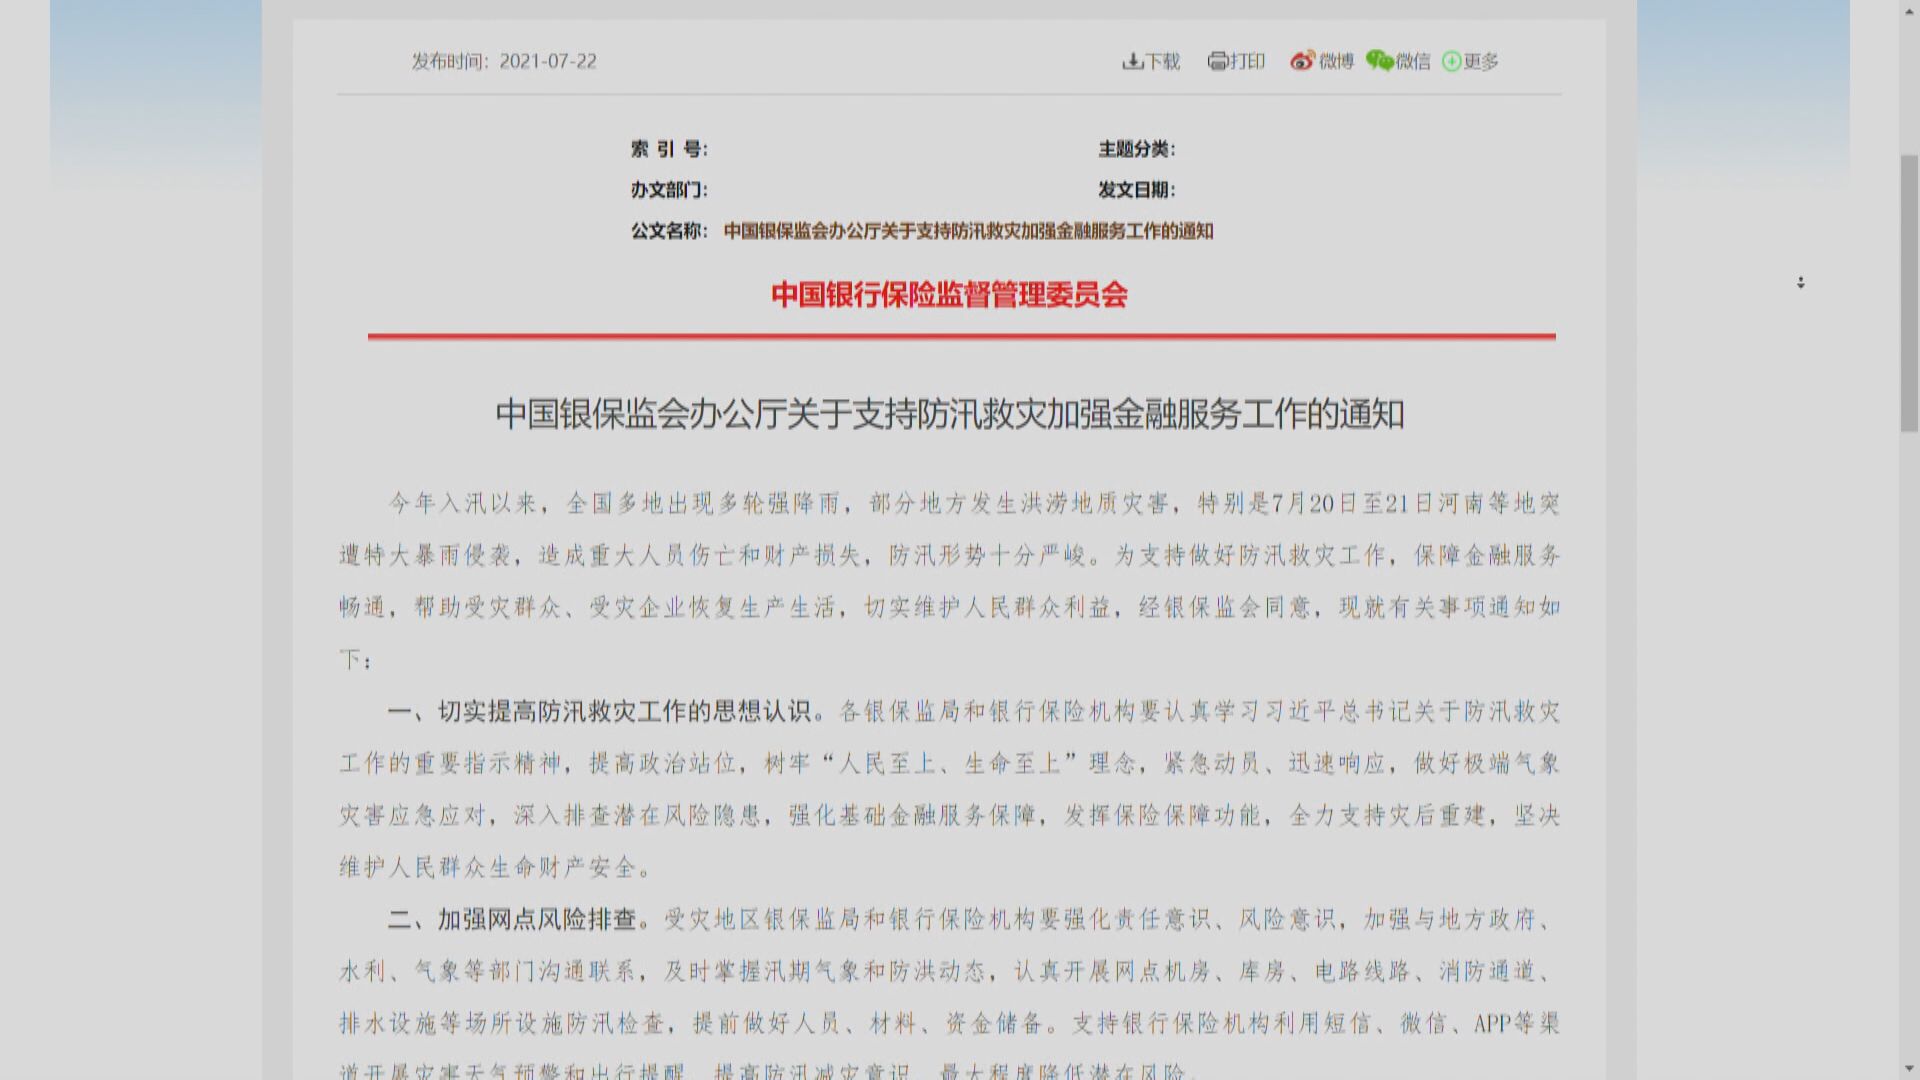This screenshot has height=1080, width=1920.
Task: Click the 下载 text label
Action: pos(1162,62)
